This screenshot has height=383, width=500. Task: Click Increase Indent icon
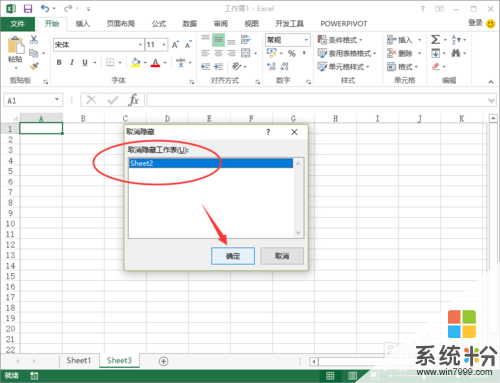click(218, 67)
